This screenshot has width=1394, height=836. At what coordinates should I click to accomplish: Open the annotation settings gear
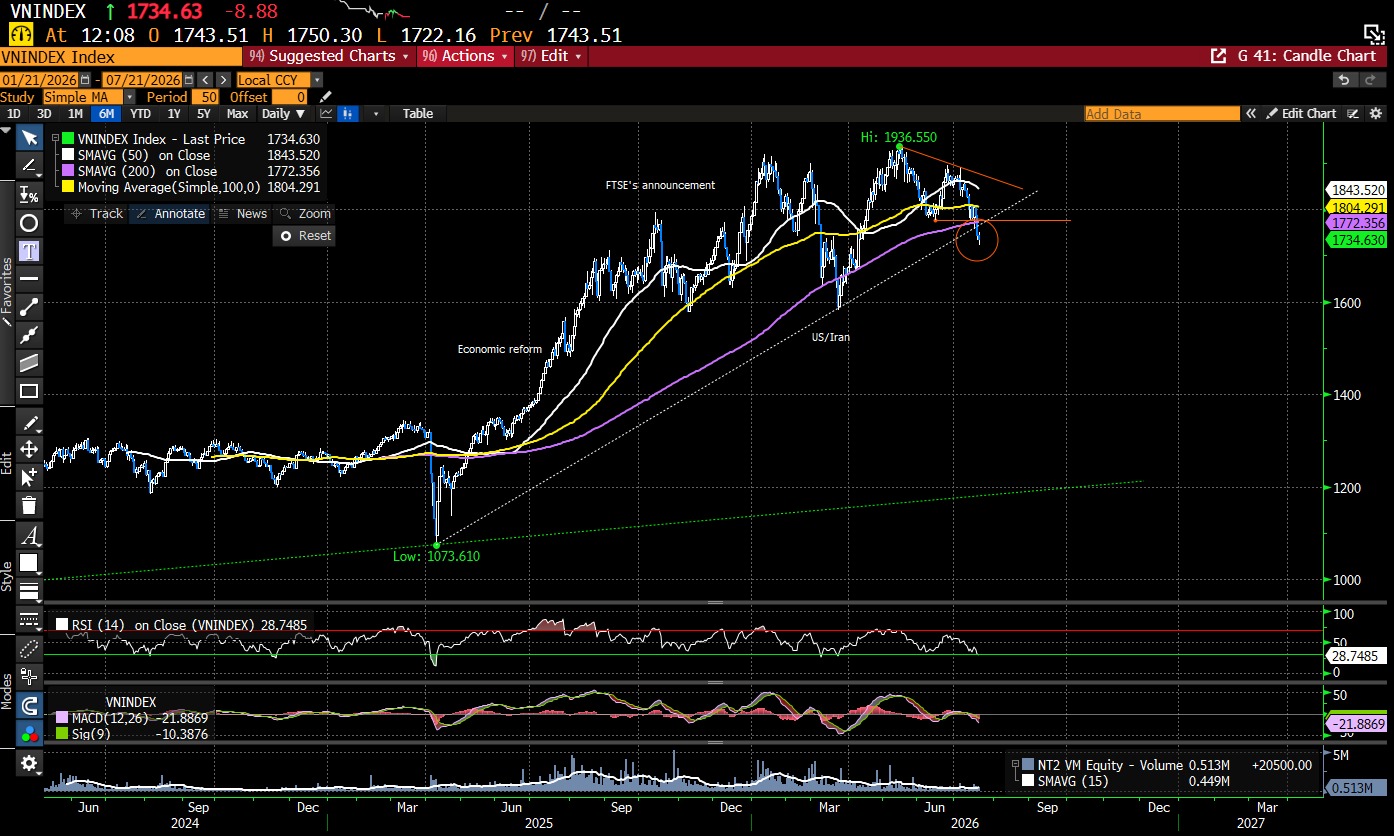[x=29, y=764]
